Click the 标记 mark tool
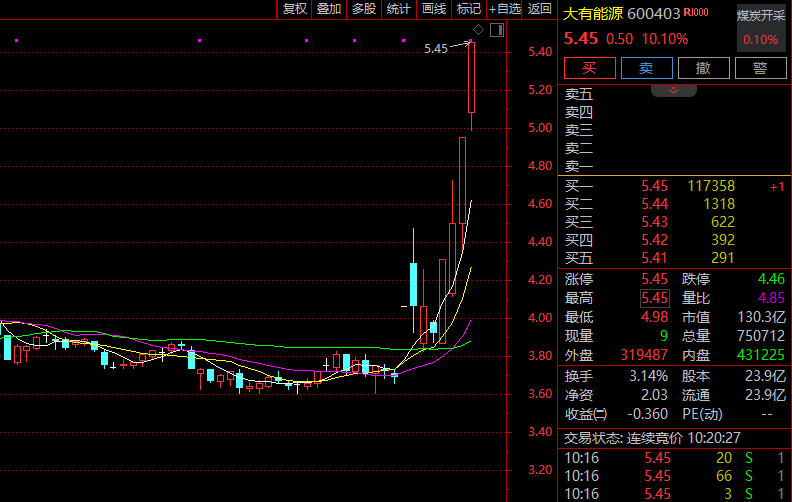The height and width of the screenshot is (502, 792). click(469, 9)
